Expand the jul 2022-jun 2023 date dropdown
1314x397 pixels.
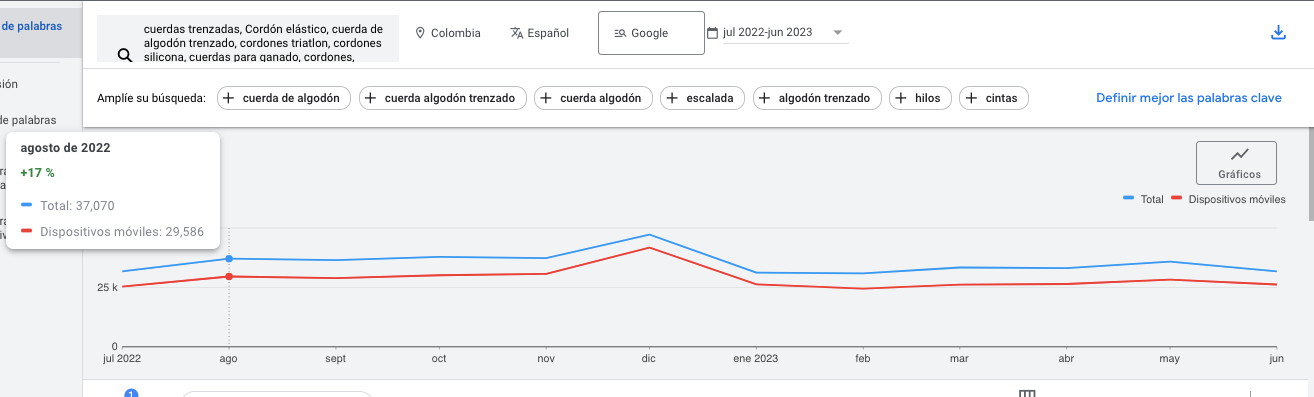pos(837,33)
